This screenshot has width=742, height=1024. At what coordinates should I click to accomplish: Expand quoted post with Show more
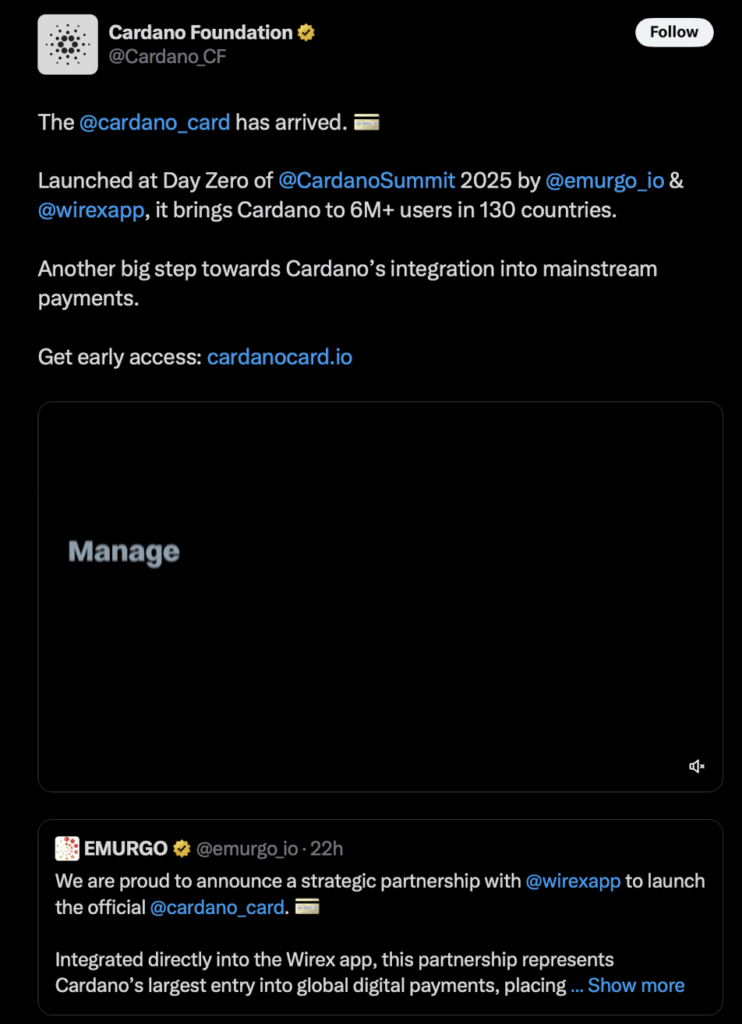coord(636,985)
